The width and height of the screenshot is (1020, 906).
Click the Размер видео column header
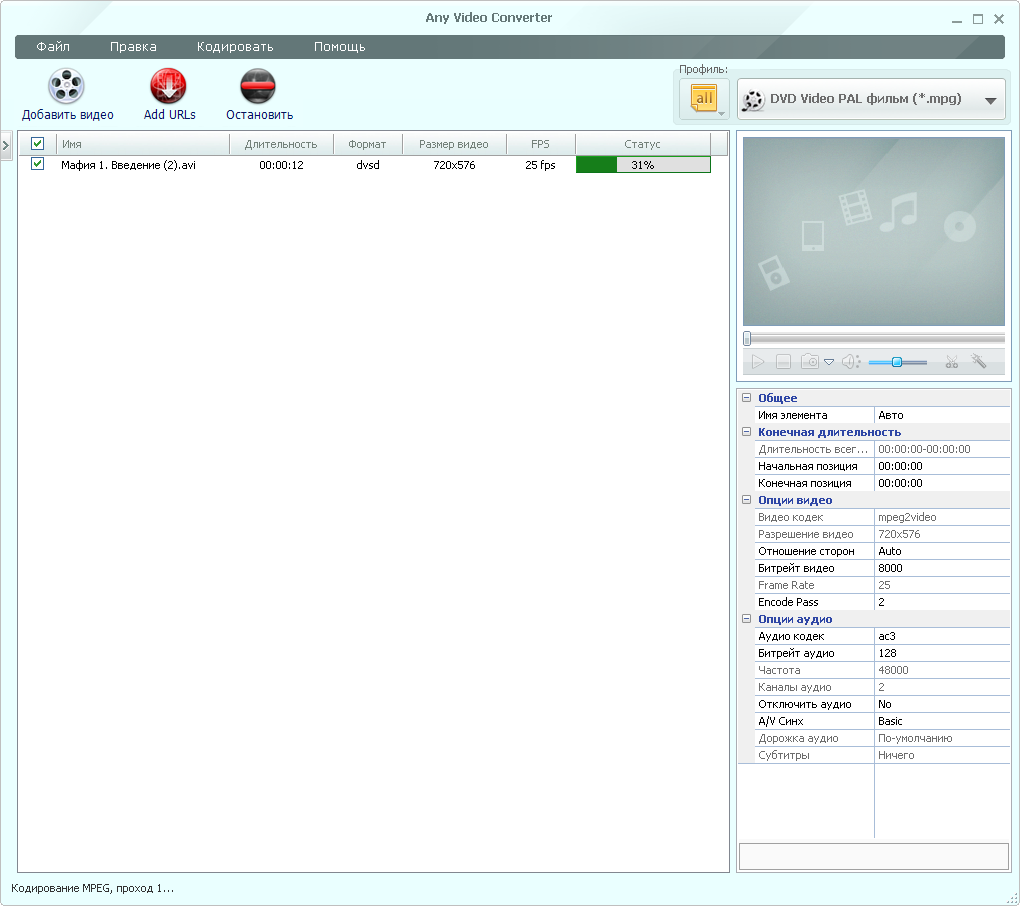click(x=454, y=144)
